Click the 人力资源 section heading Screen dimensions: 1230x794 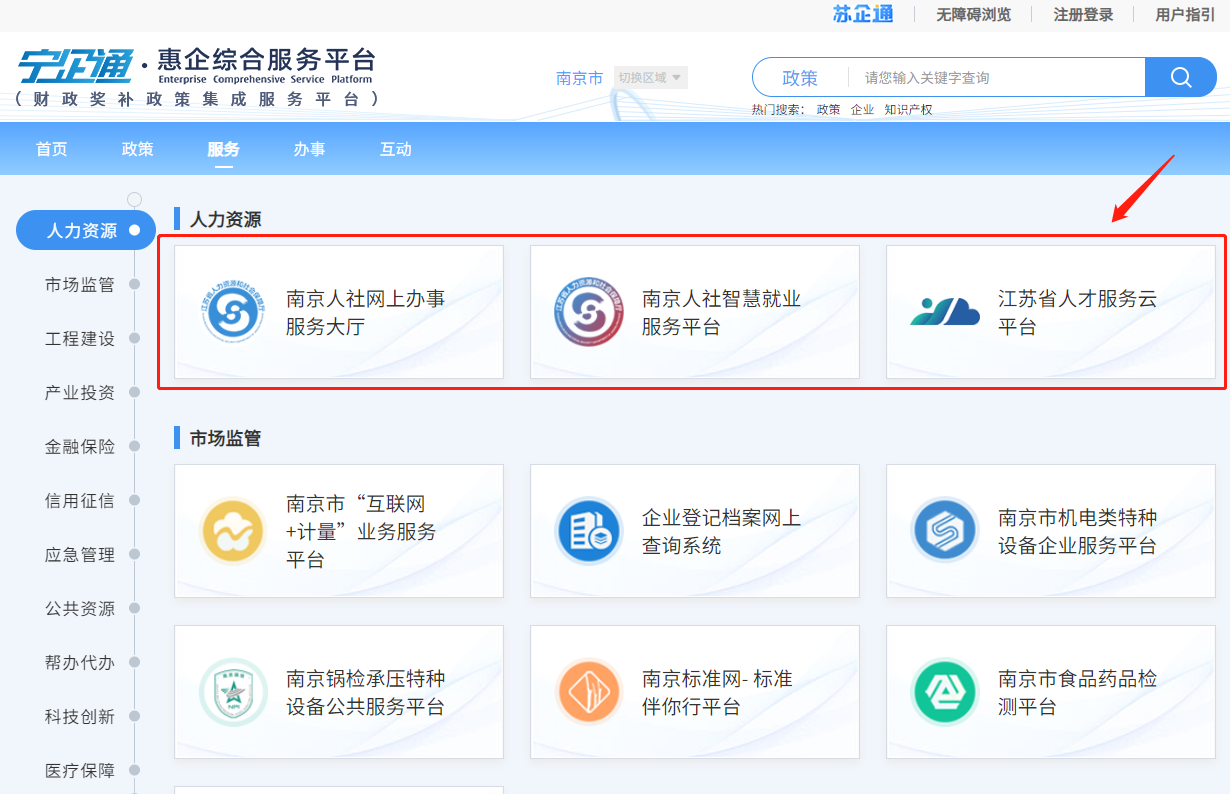pyautogui.click(x=226, y=219)
